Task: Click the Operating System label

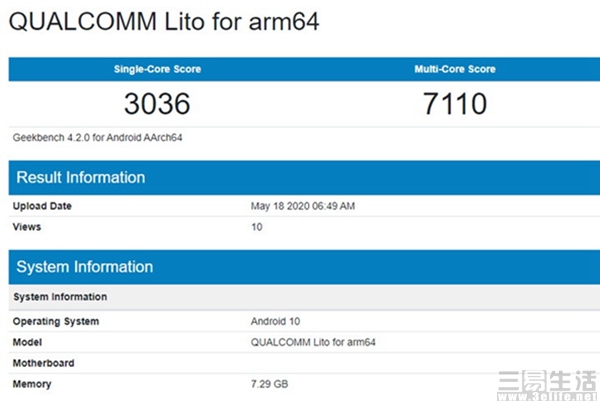Action: (56, 321)
